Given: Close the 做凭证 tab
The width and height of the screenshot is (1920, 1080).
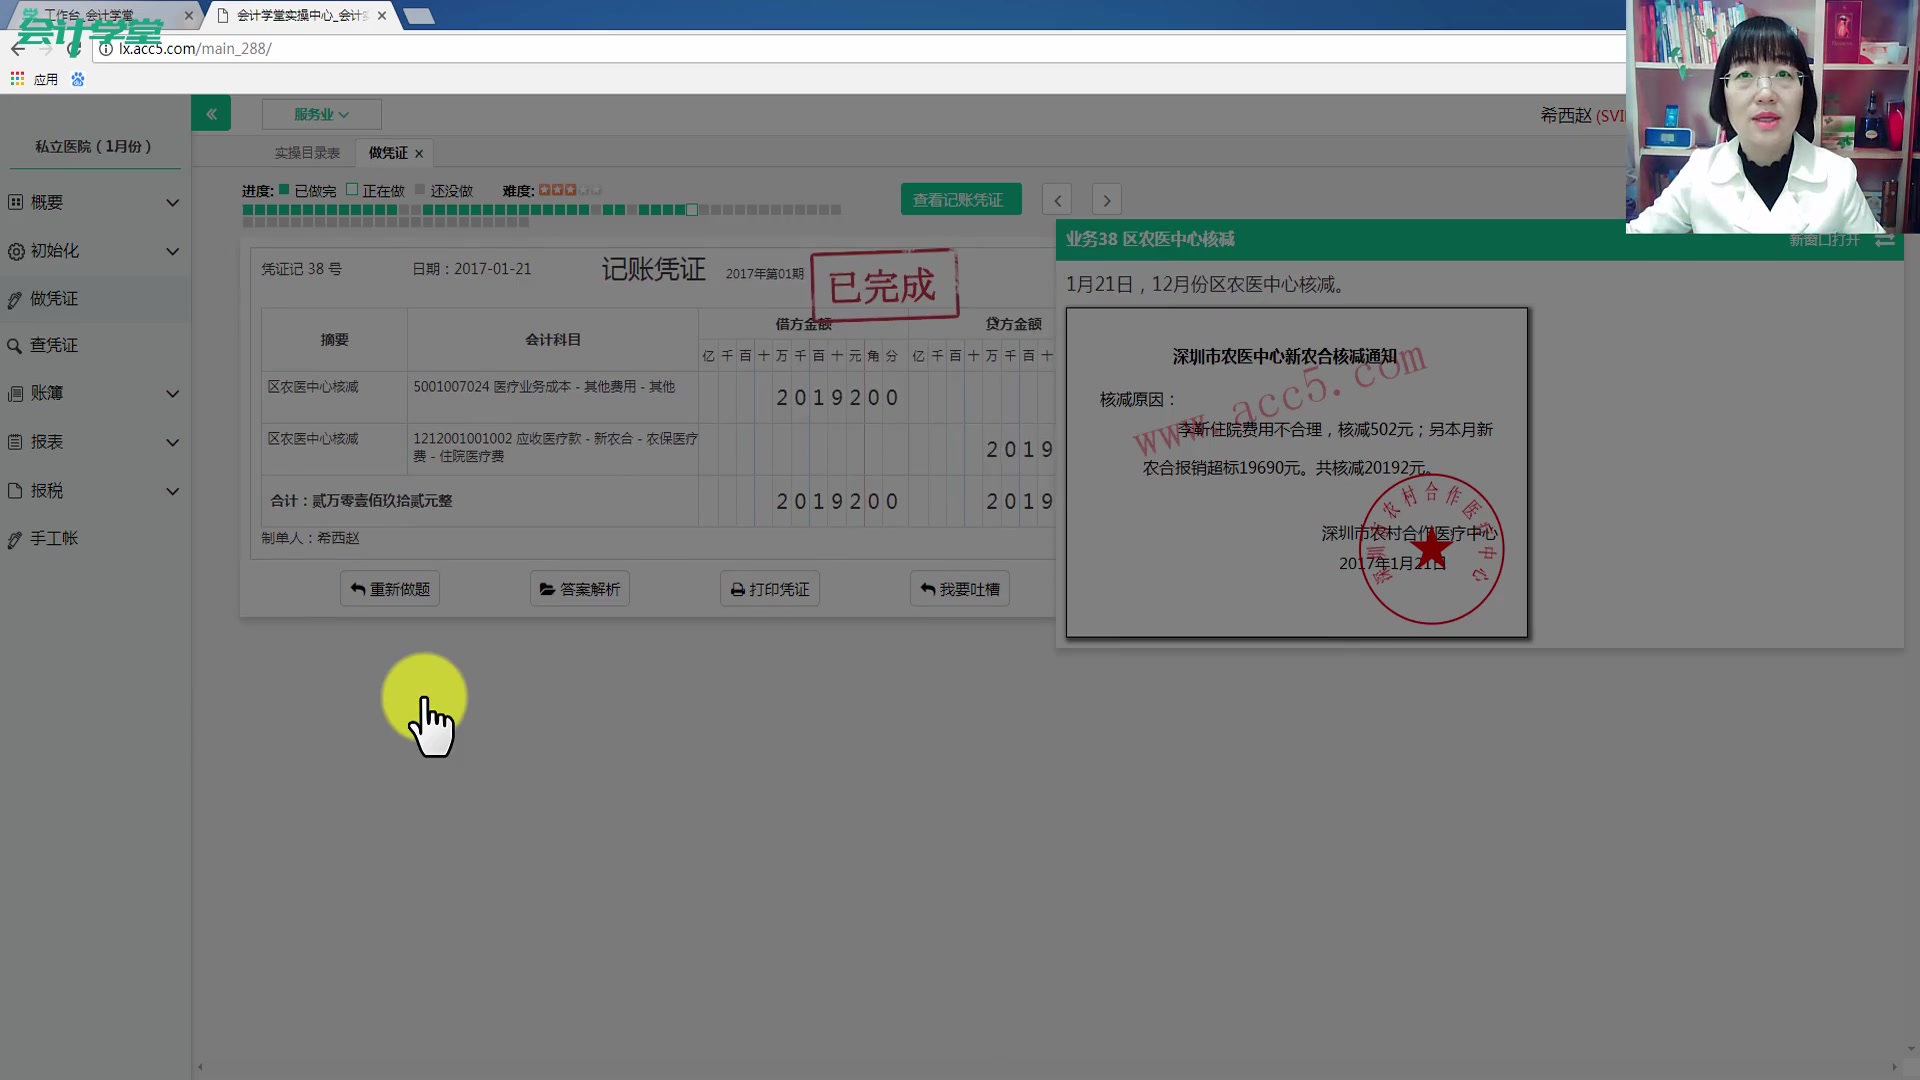Looking at the screenshot, I should click(419, 153).
